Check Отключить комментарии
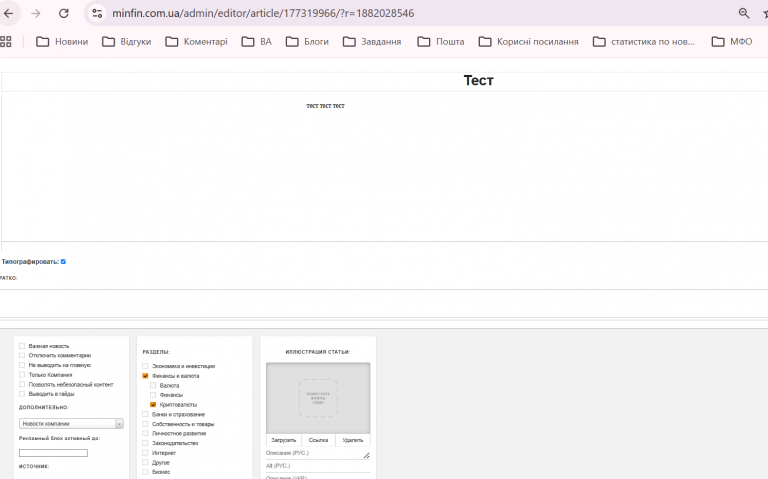This screenshot has width=768, height=479. coord(22,355)
